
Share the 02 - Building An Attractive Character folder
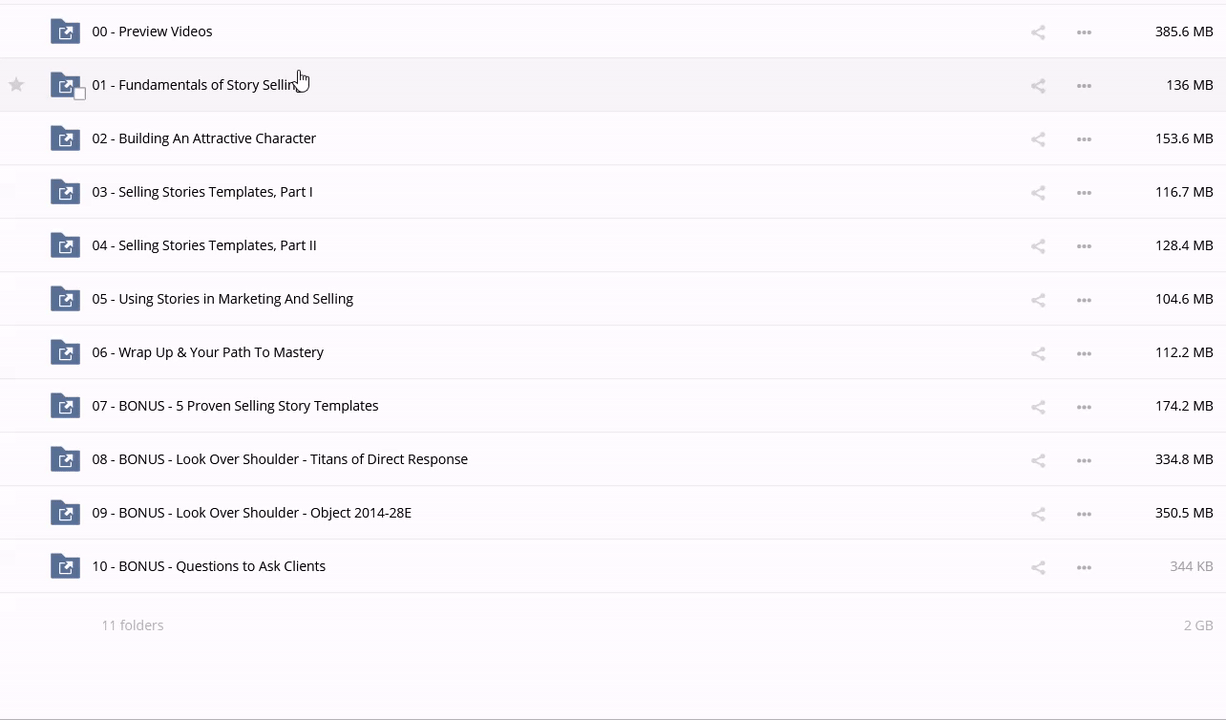click(1038, 139)
